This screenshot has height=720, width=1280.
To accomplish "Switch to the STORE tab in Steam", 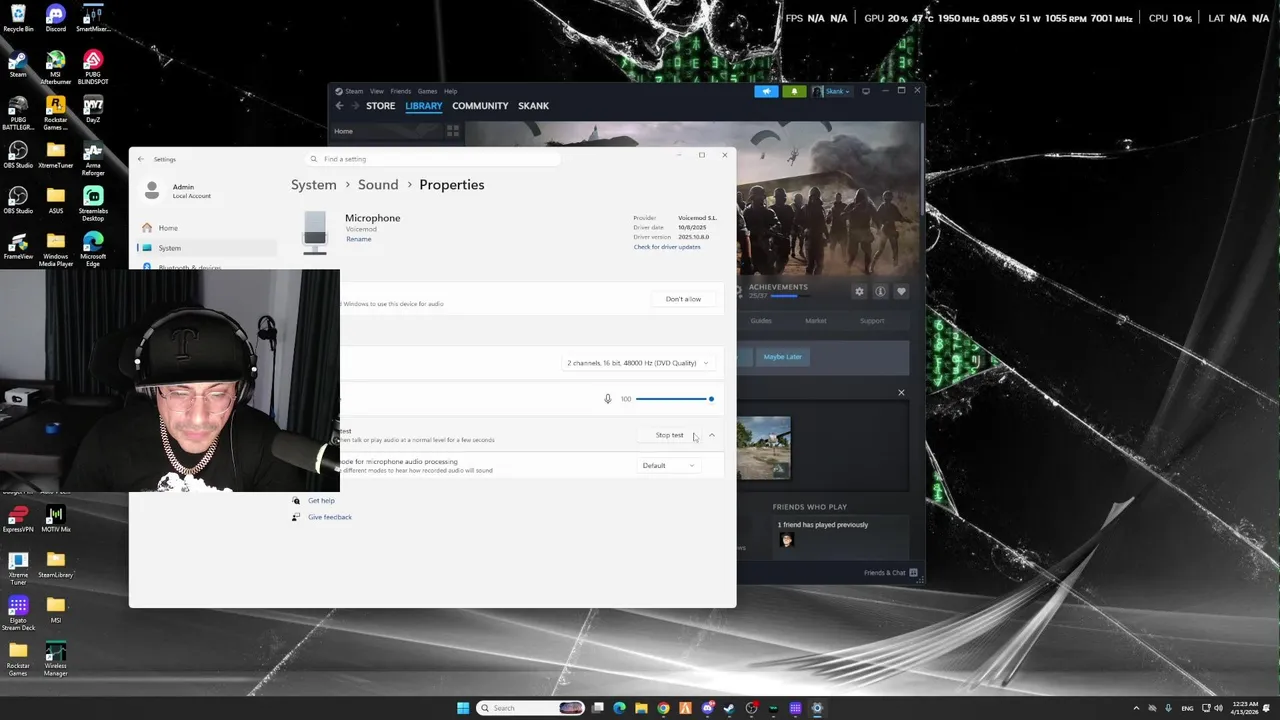I will click(x=380, y=106).
